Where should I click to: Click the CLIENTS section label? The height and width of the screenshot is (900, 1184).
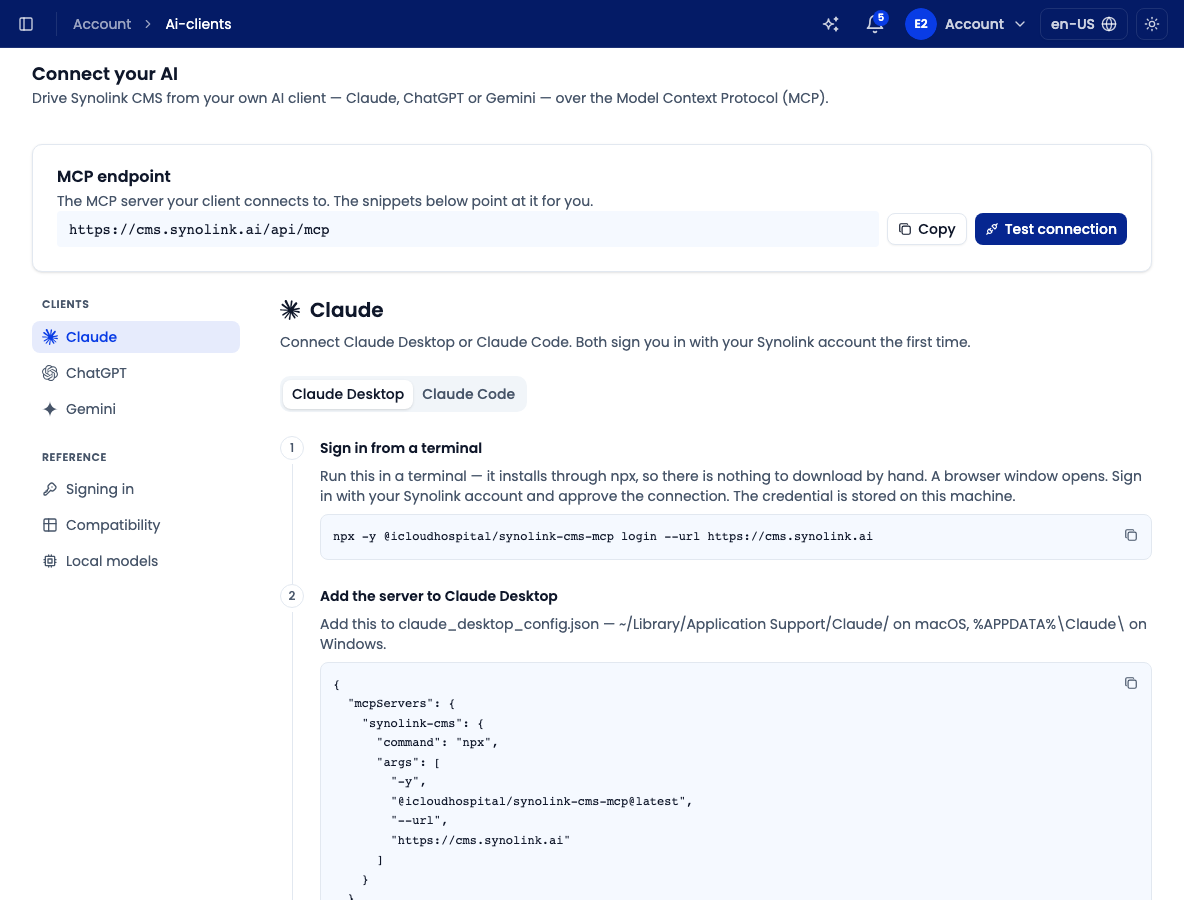coord(66,304)
